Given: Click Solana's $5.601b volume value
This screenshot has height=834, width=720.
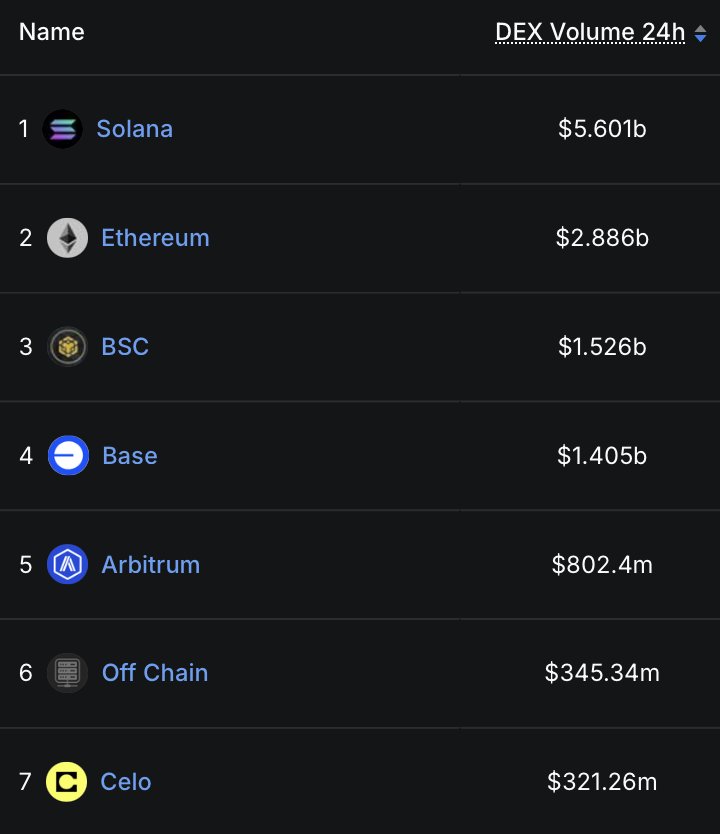Looking at the screenshot, I should point(602,129).
